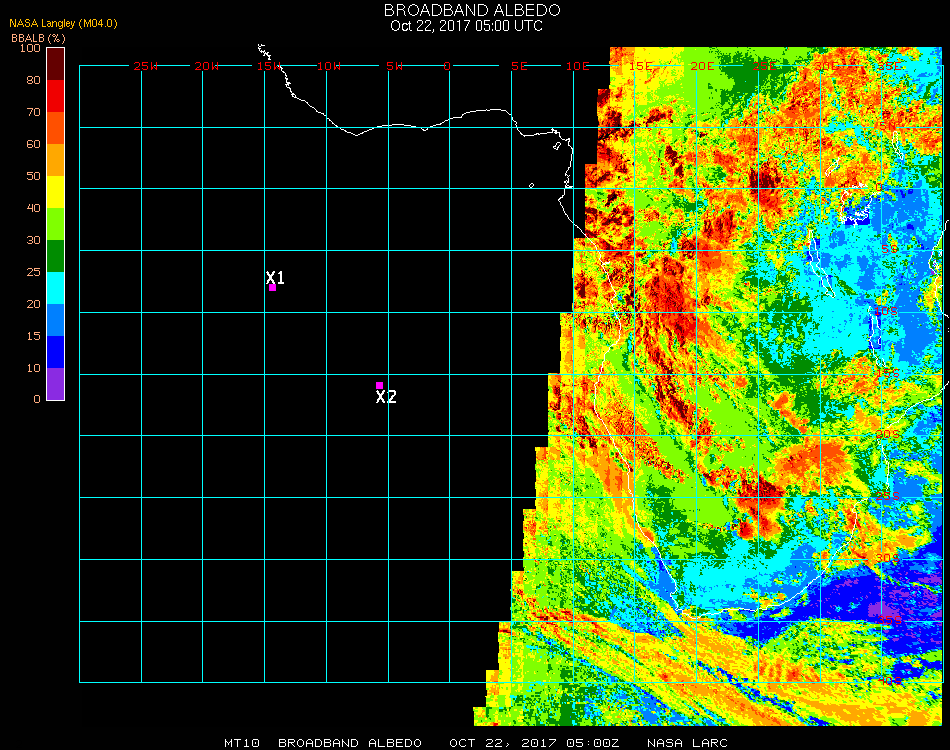Click the MT10 footer caption text

242,743
